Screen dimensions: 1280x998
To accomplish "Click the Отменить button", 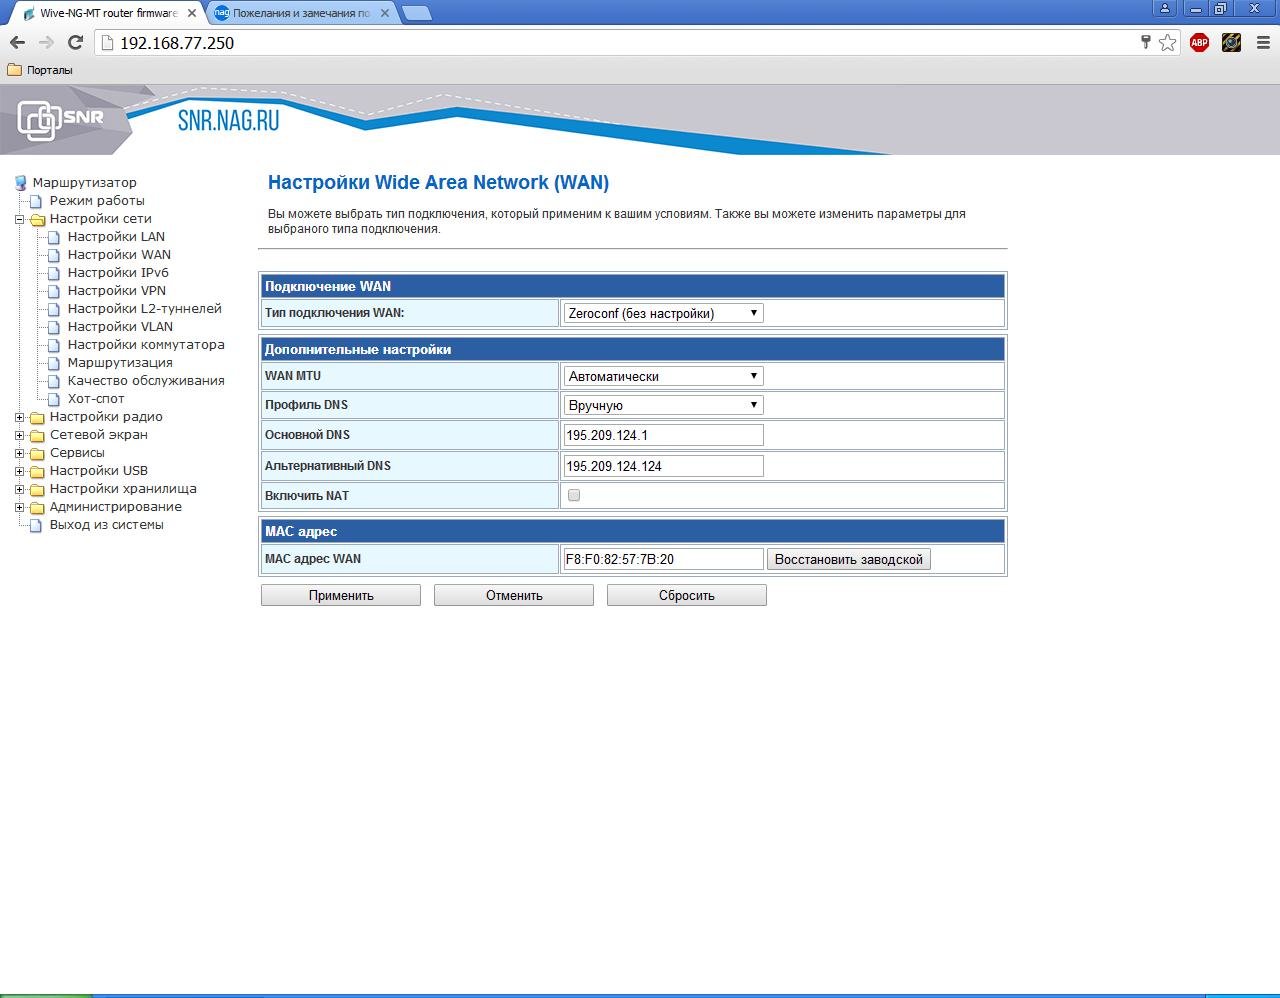I will tap(514, 595).
